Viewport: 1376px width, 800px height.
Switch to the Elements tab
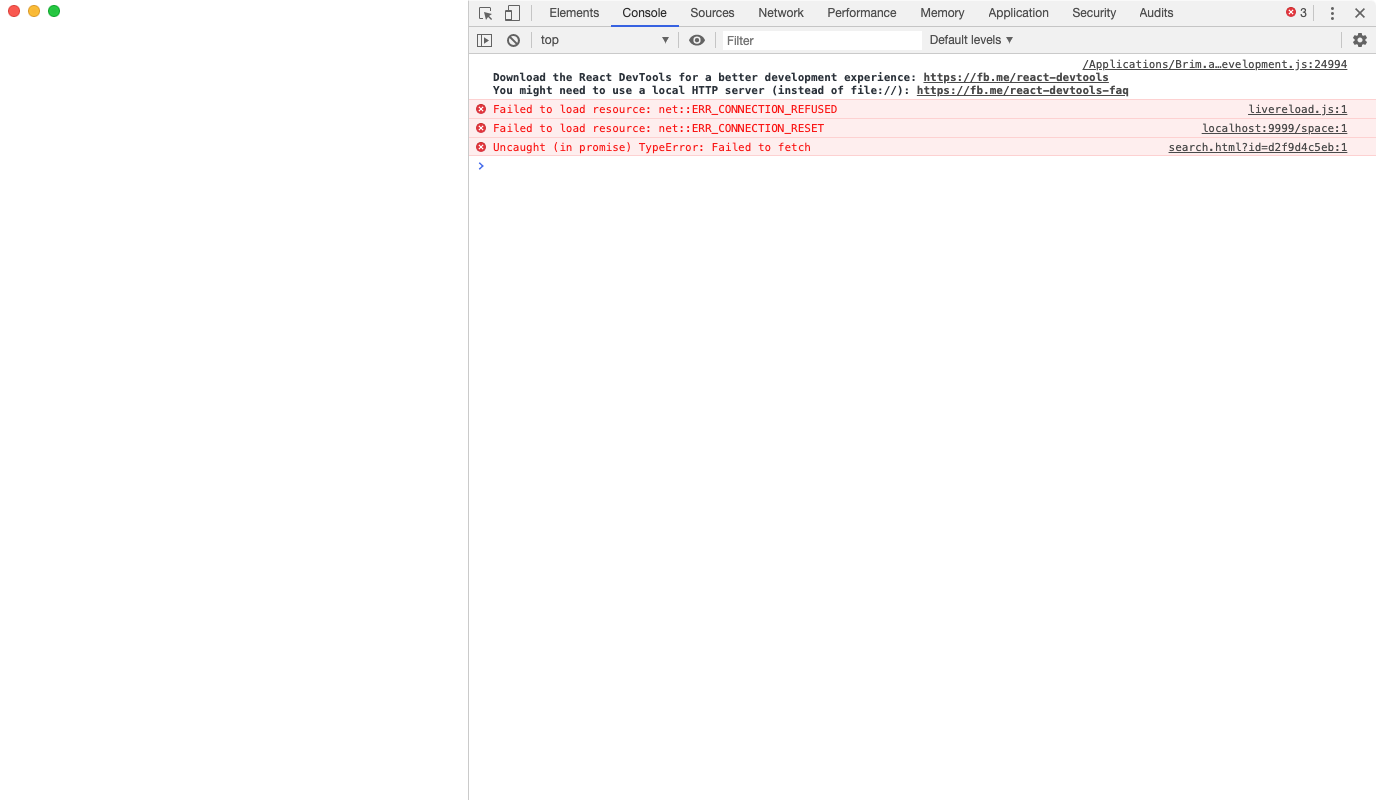point(573,13)
